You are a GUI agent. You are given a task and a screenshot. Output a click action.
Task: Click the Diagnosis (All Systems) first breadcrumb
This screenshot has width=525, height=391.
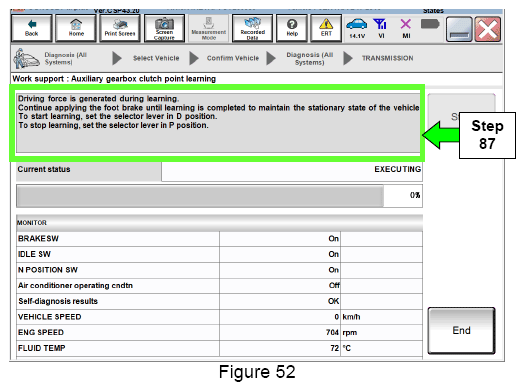point(66,58)
